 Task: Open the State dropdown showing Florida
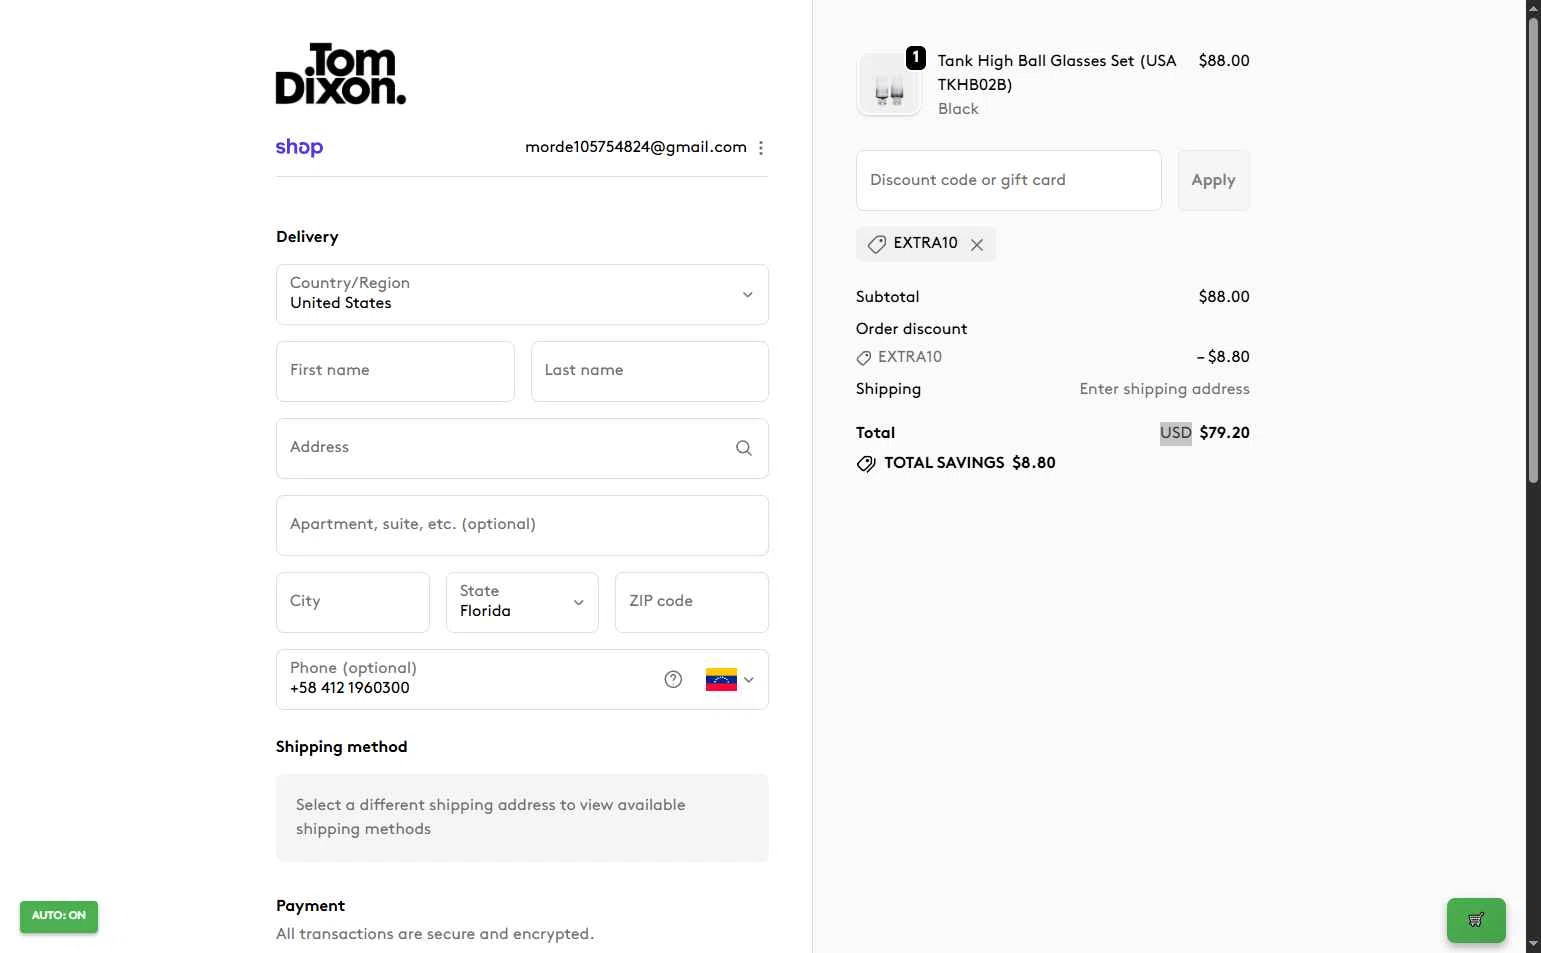(x=522, y=602)
